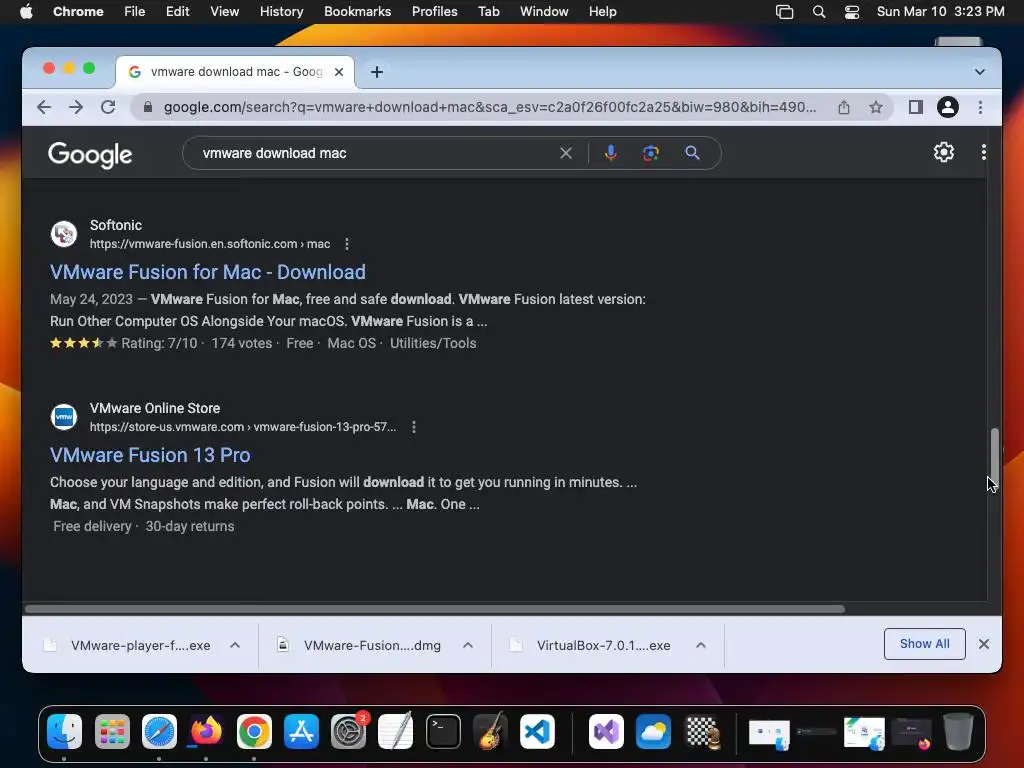Screen dimensions: 1024x768
Task: Expand VMware-Fusion dmg download options
Action: point(468,645)
